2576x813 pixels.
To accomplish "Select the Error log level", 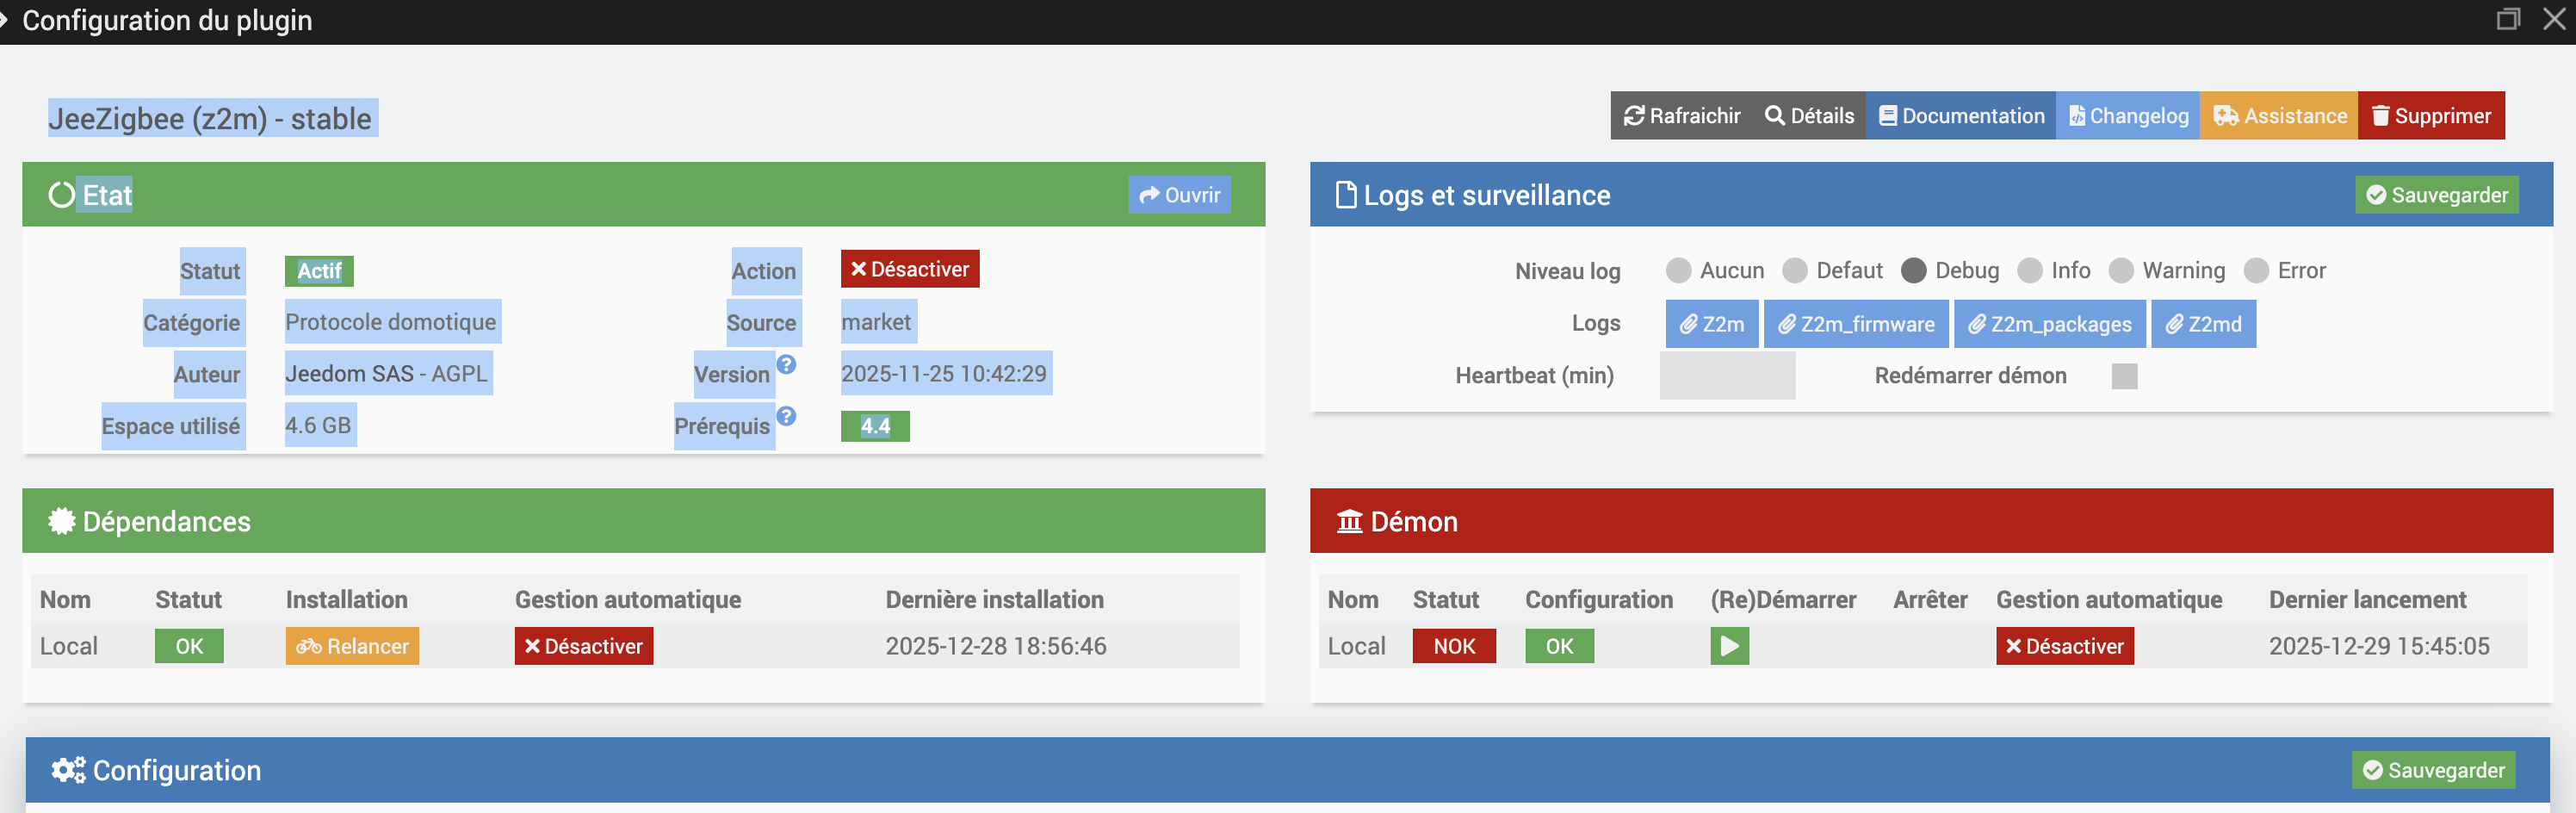I will point(2256,271).
